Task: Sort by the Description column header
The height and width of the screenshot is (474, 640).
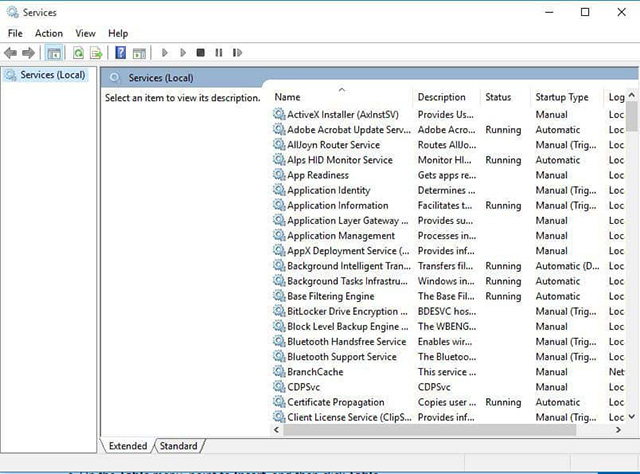Action: click(x=447, y=97)
